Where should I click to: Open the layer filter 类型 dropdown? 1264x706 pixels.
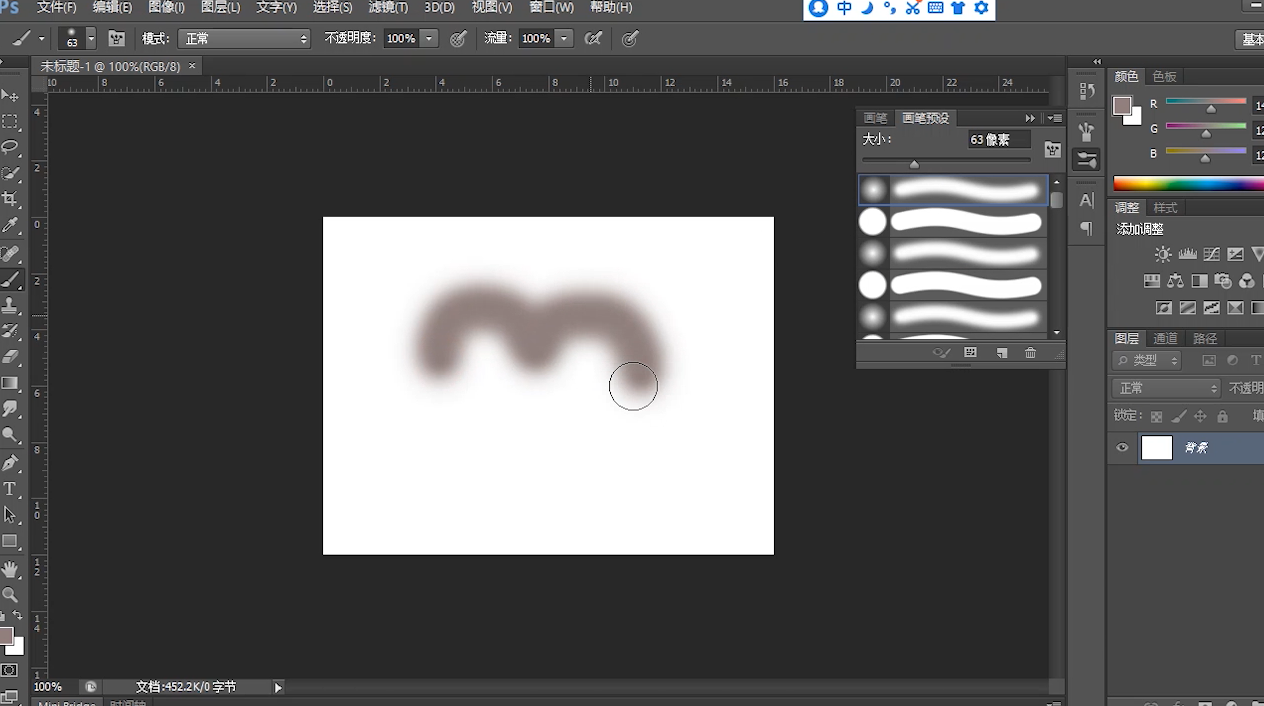point(1147,360)
